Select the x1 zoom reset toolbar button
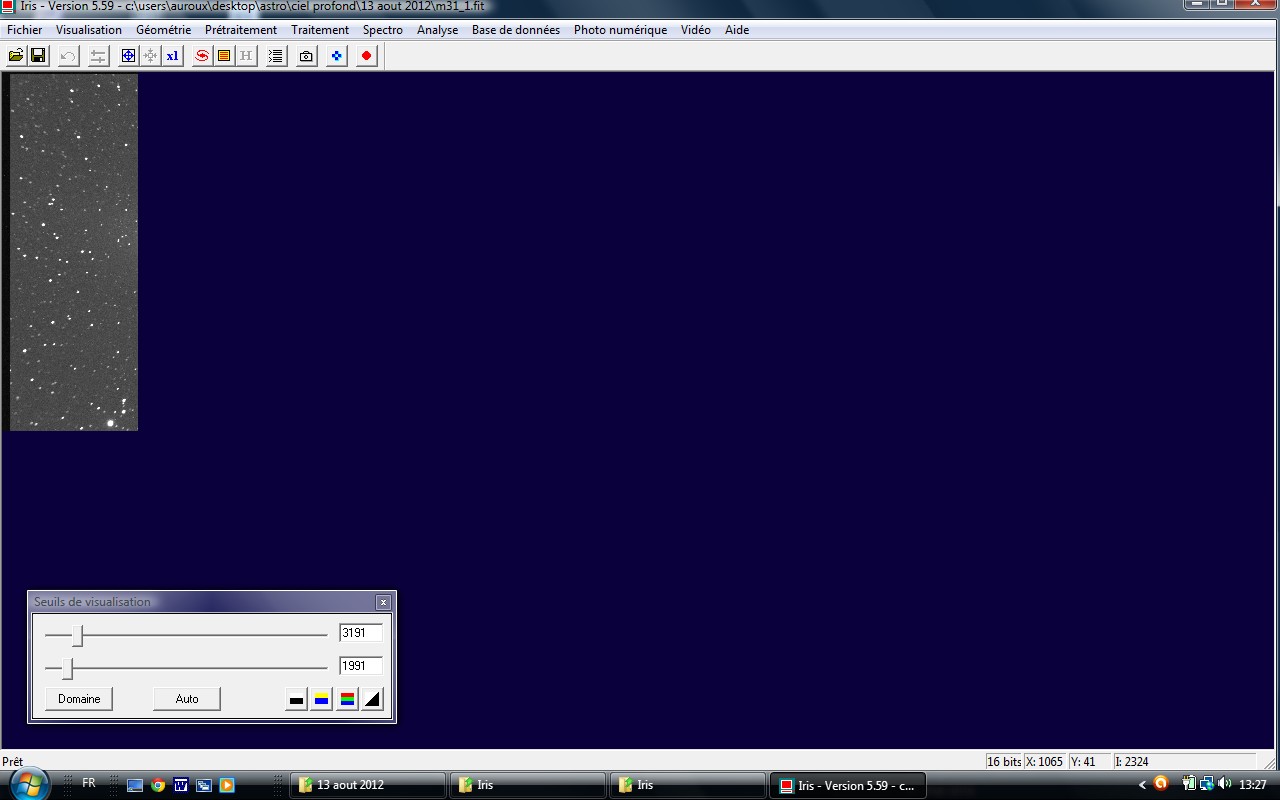 tap(172, 56)
